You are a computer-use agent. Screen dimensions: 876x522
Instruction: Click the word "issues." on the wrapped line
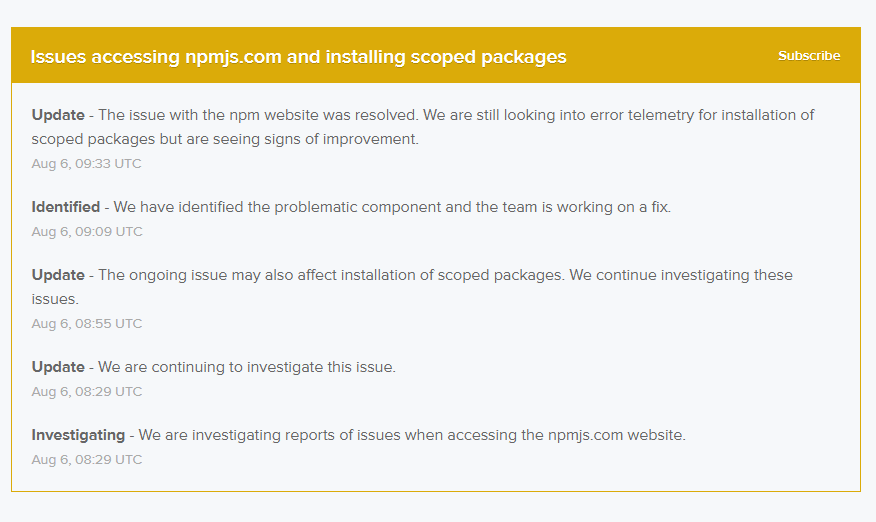(x=55, y=300)
